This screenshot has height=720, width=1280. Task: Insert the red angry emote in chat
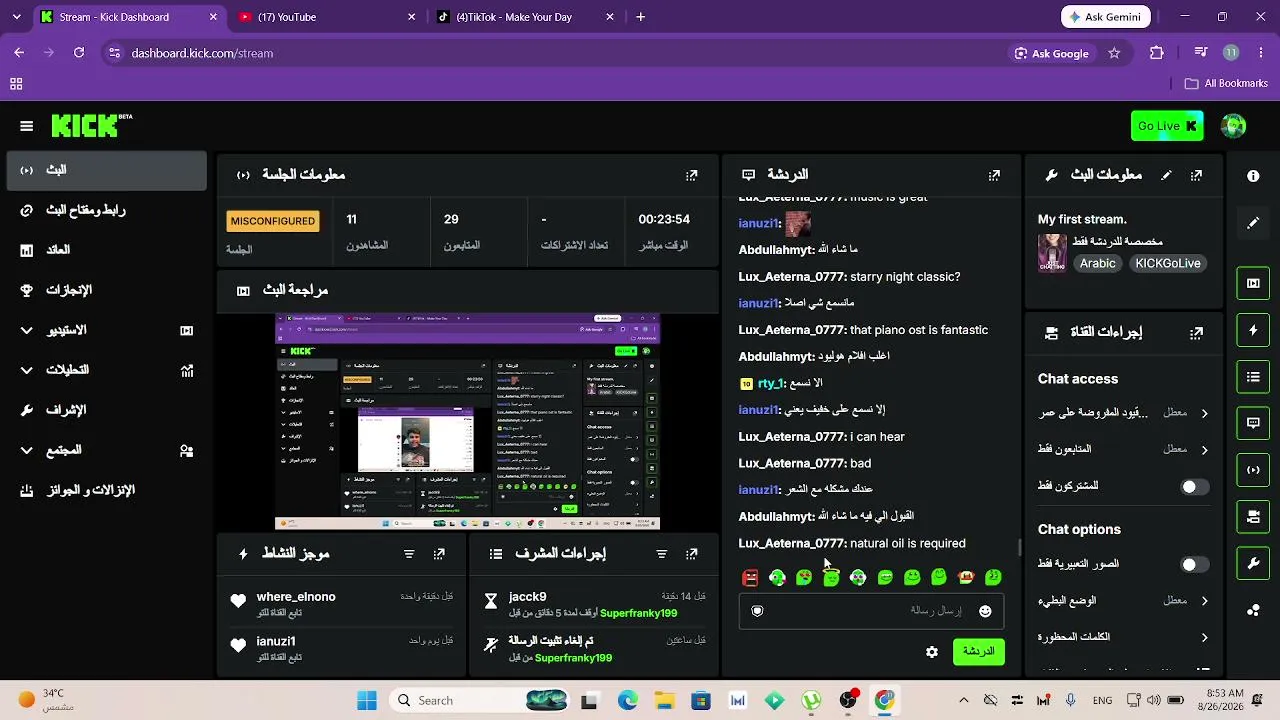pyautogui.click(x=750, y=577)
